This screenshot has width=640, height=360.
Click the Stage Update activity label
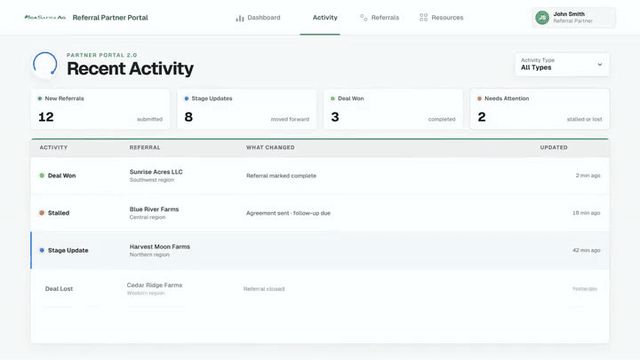68,250
